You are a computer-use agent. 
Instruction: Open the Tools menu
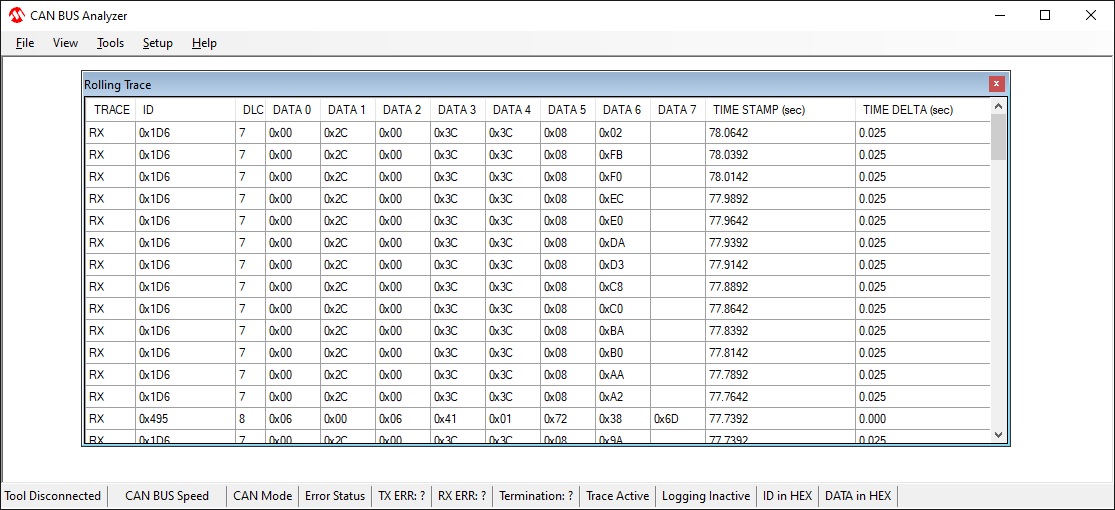click(110, 43)
